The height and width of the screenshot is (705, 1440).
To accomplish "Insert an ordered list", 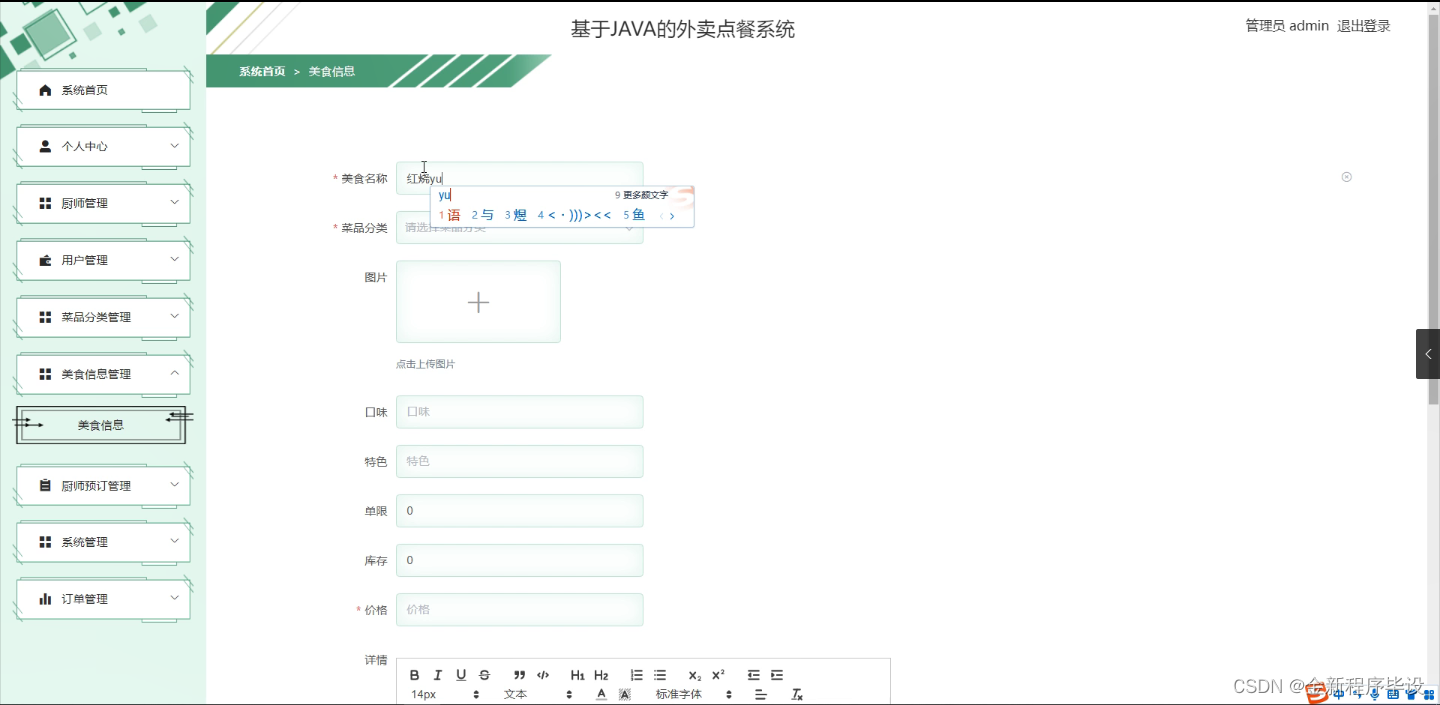I will point(635,675).
